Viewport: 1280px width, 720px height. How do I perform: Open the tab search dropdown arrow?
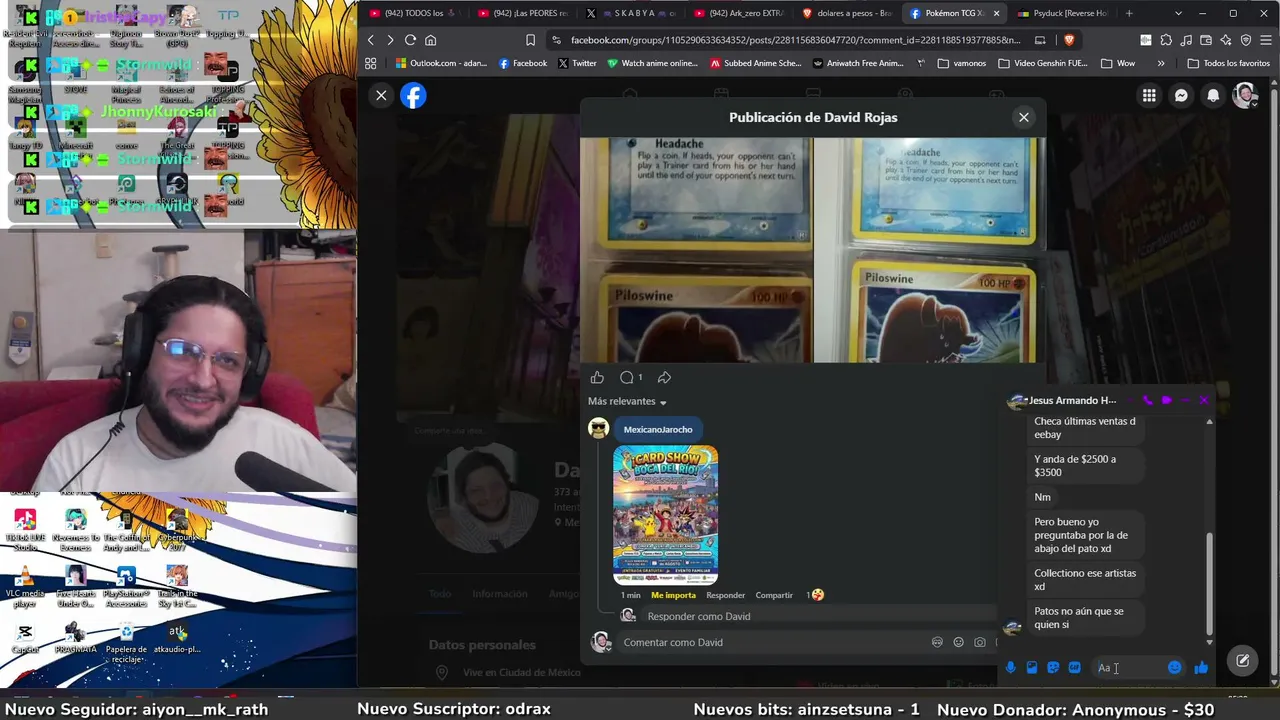pyautogui.click(x=1178, y=13)
